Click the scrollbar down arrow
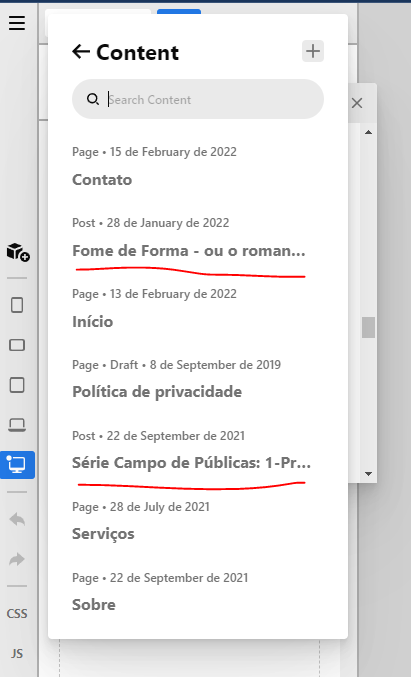 pyautogui.click(x=368, y=474)
